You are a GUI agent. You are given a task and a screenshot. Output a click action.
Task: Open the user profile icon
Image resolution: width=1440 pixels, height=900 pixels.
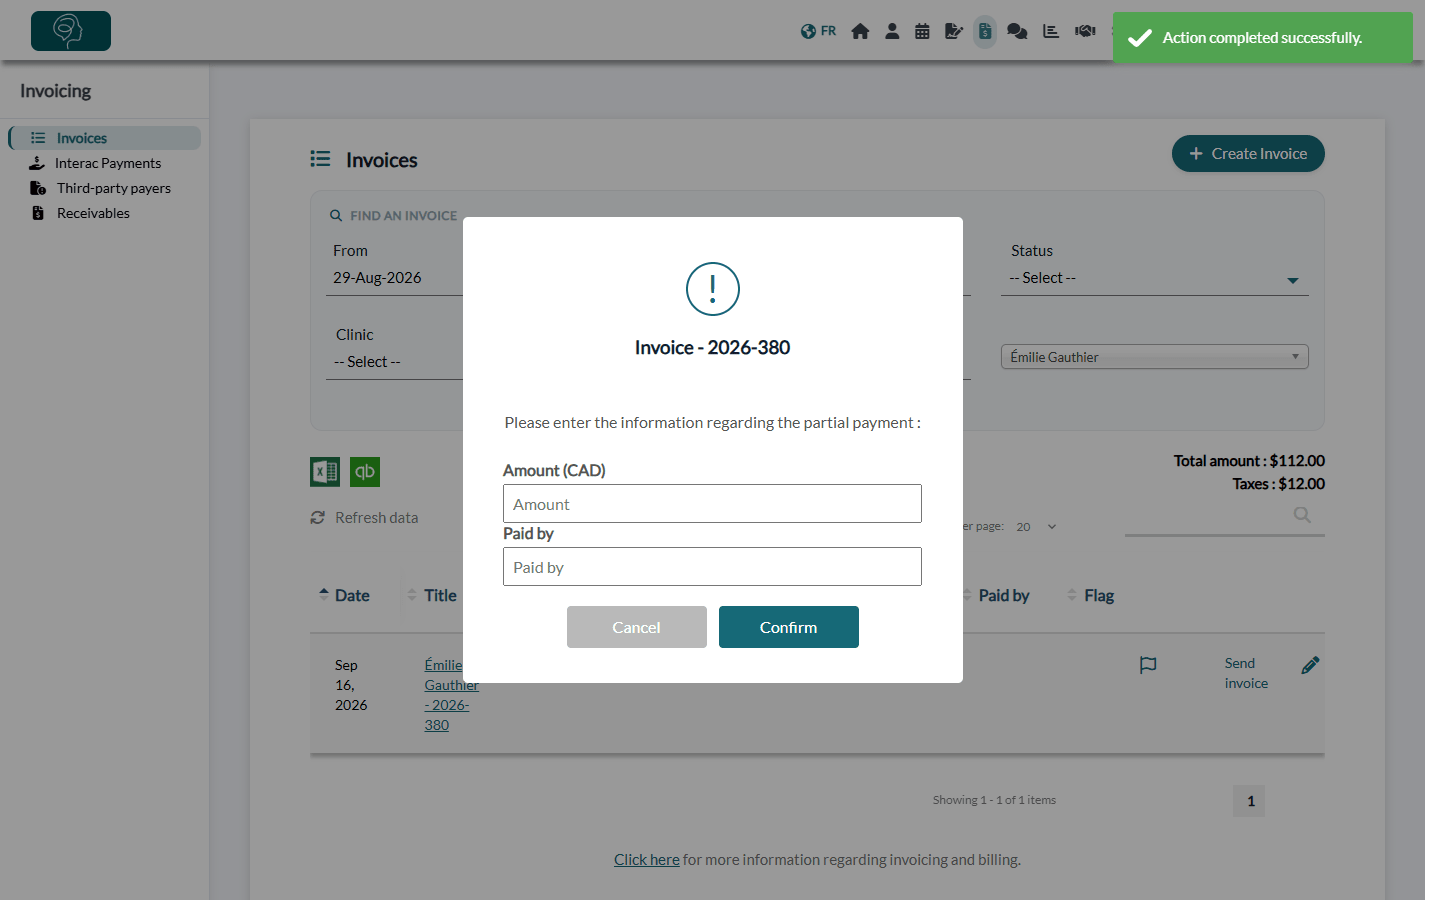click(892, 31)
